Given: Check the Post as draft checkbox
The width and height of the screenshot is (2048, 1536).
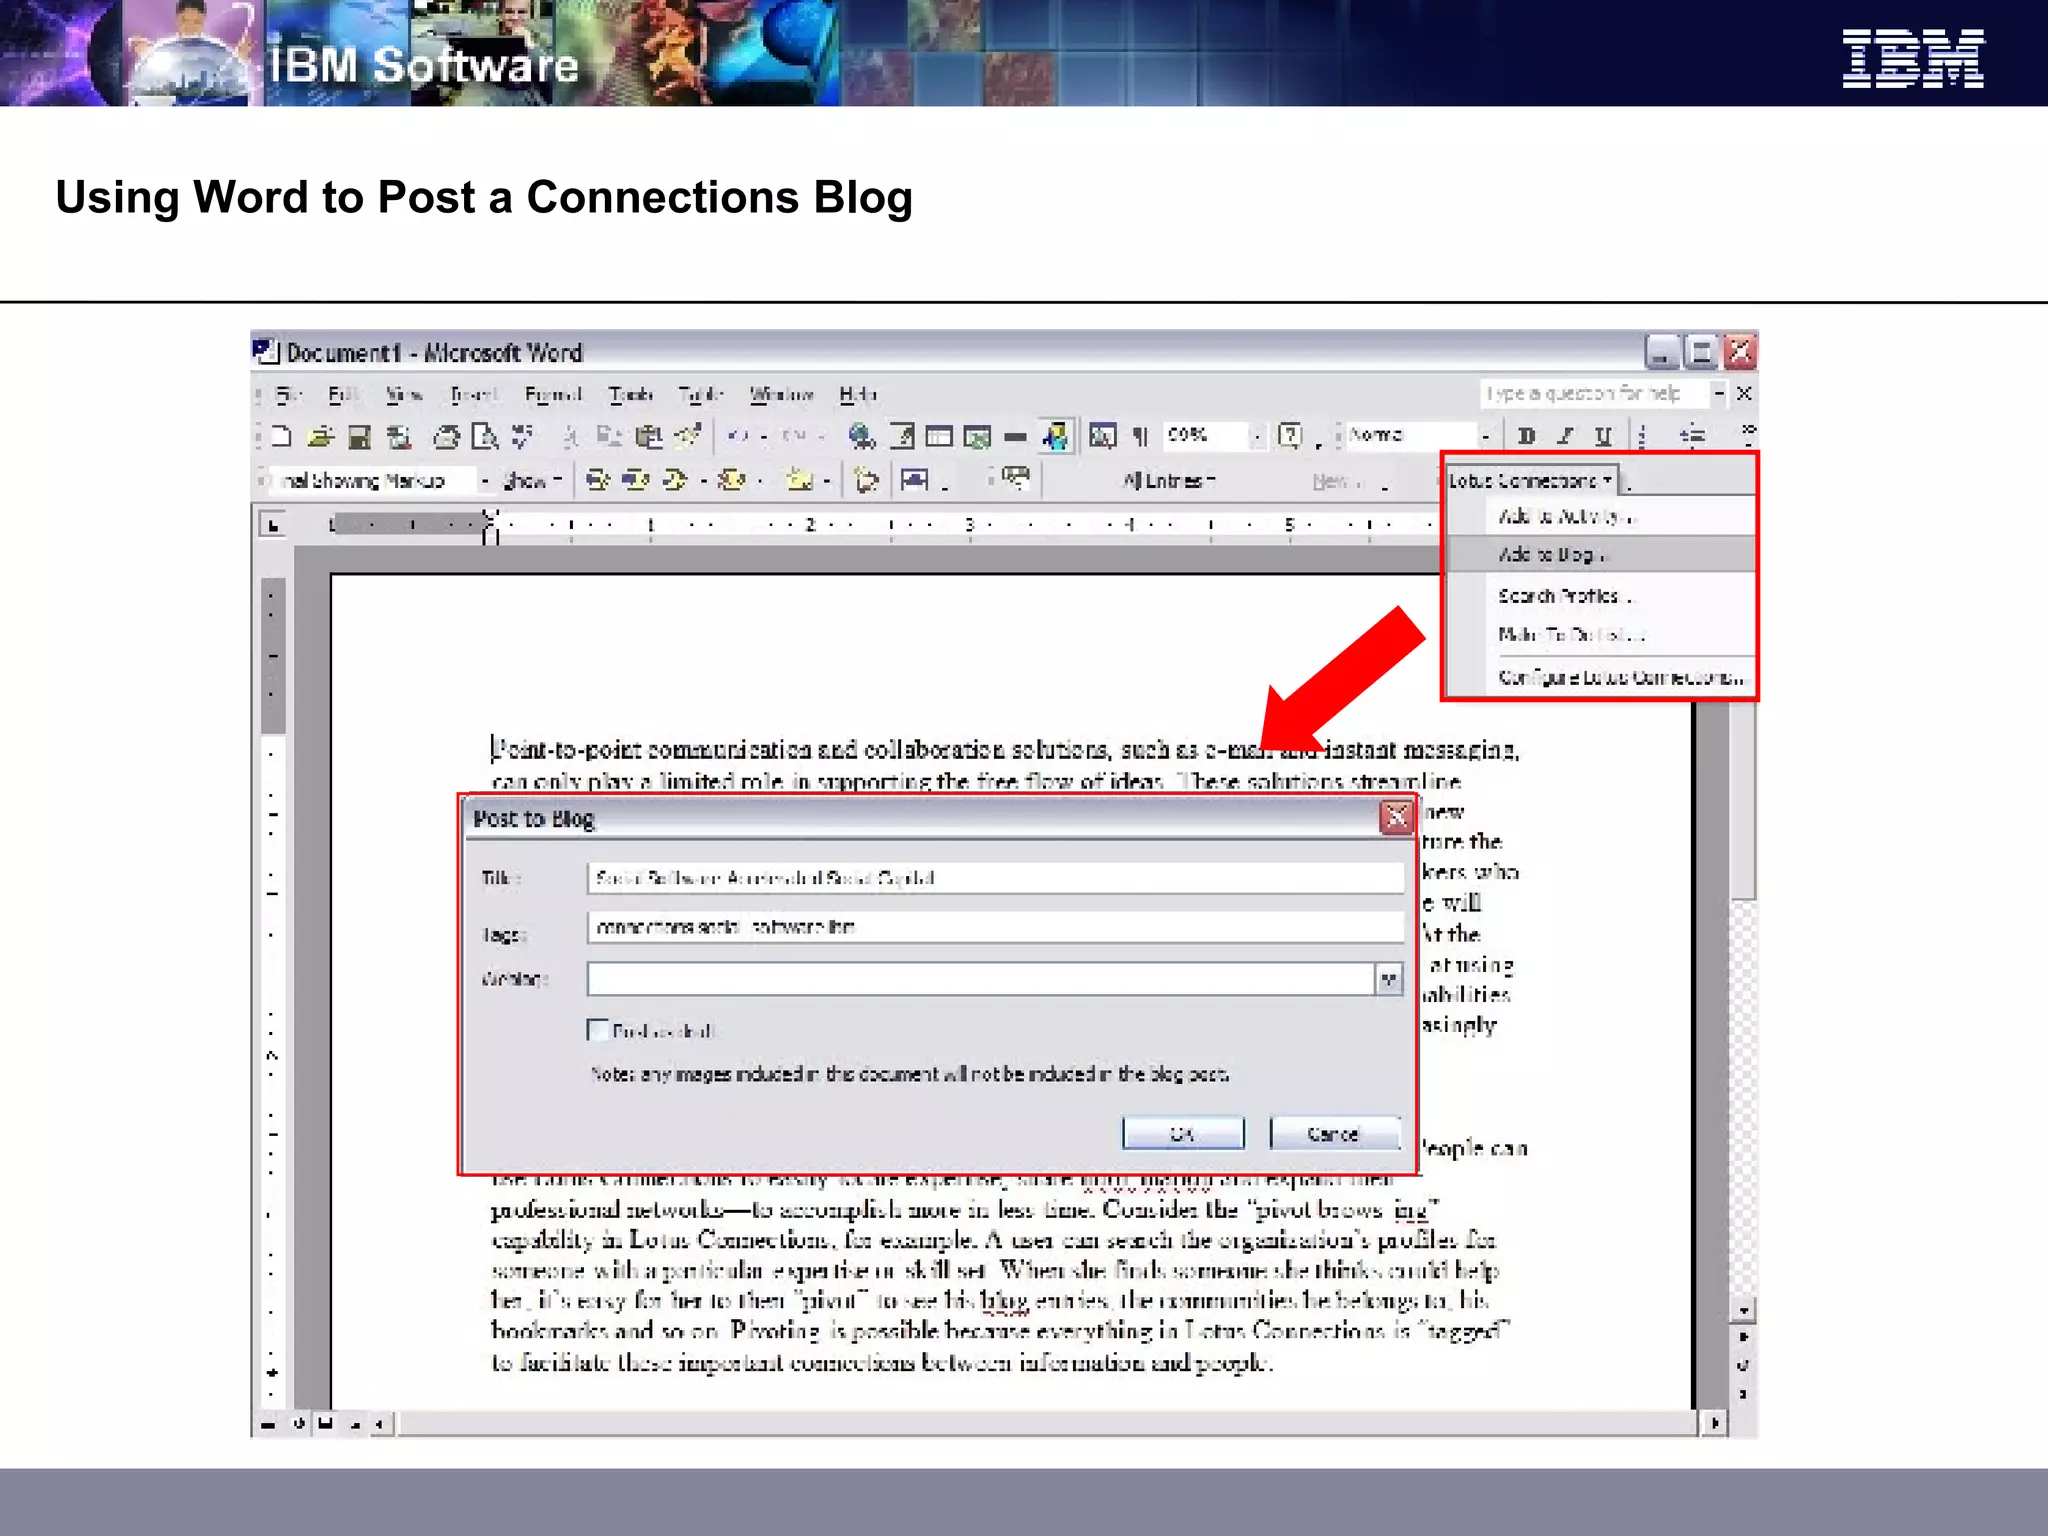Looking at the screenshot, I should click(x=598, y=1030).
